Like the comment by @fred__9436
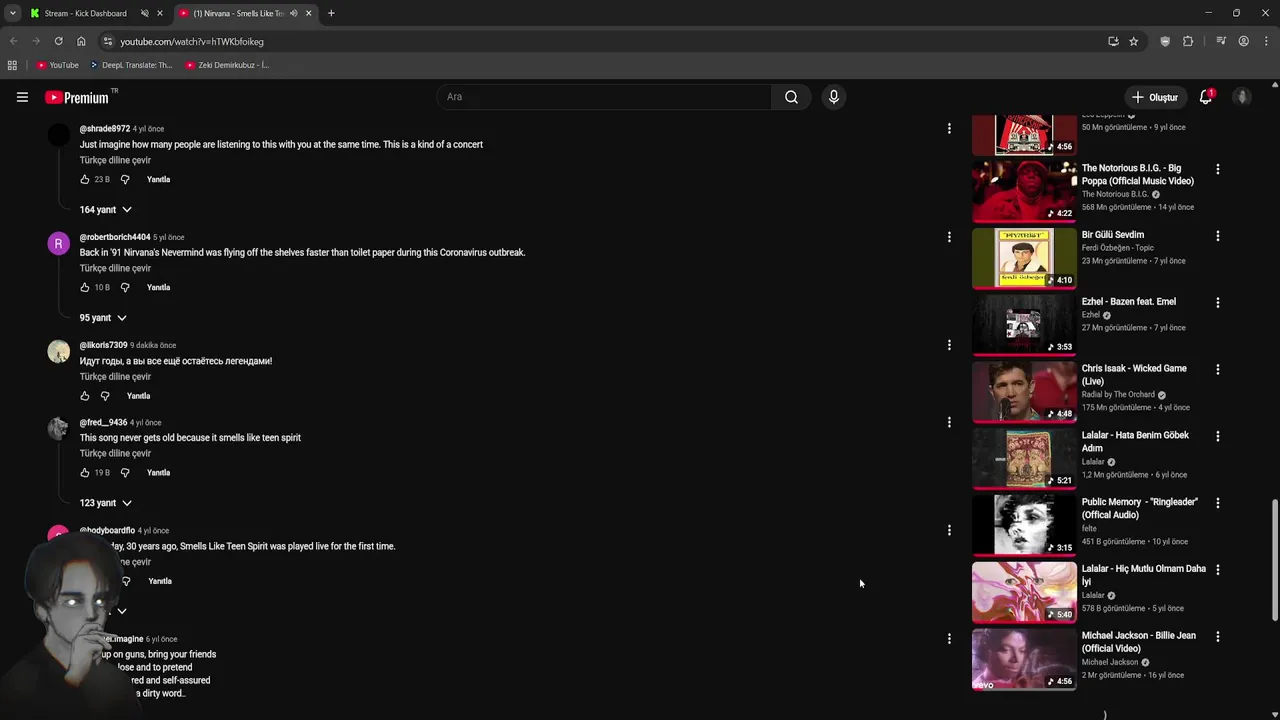 tap(85, 473)
